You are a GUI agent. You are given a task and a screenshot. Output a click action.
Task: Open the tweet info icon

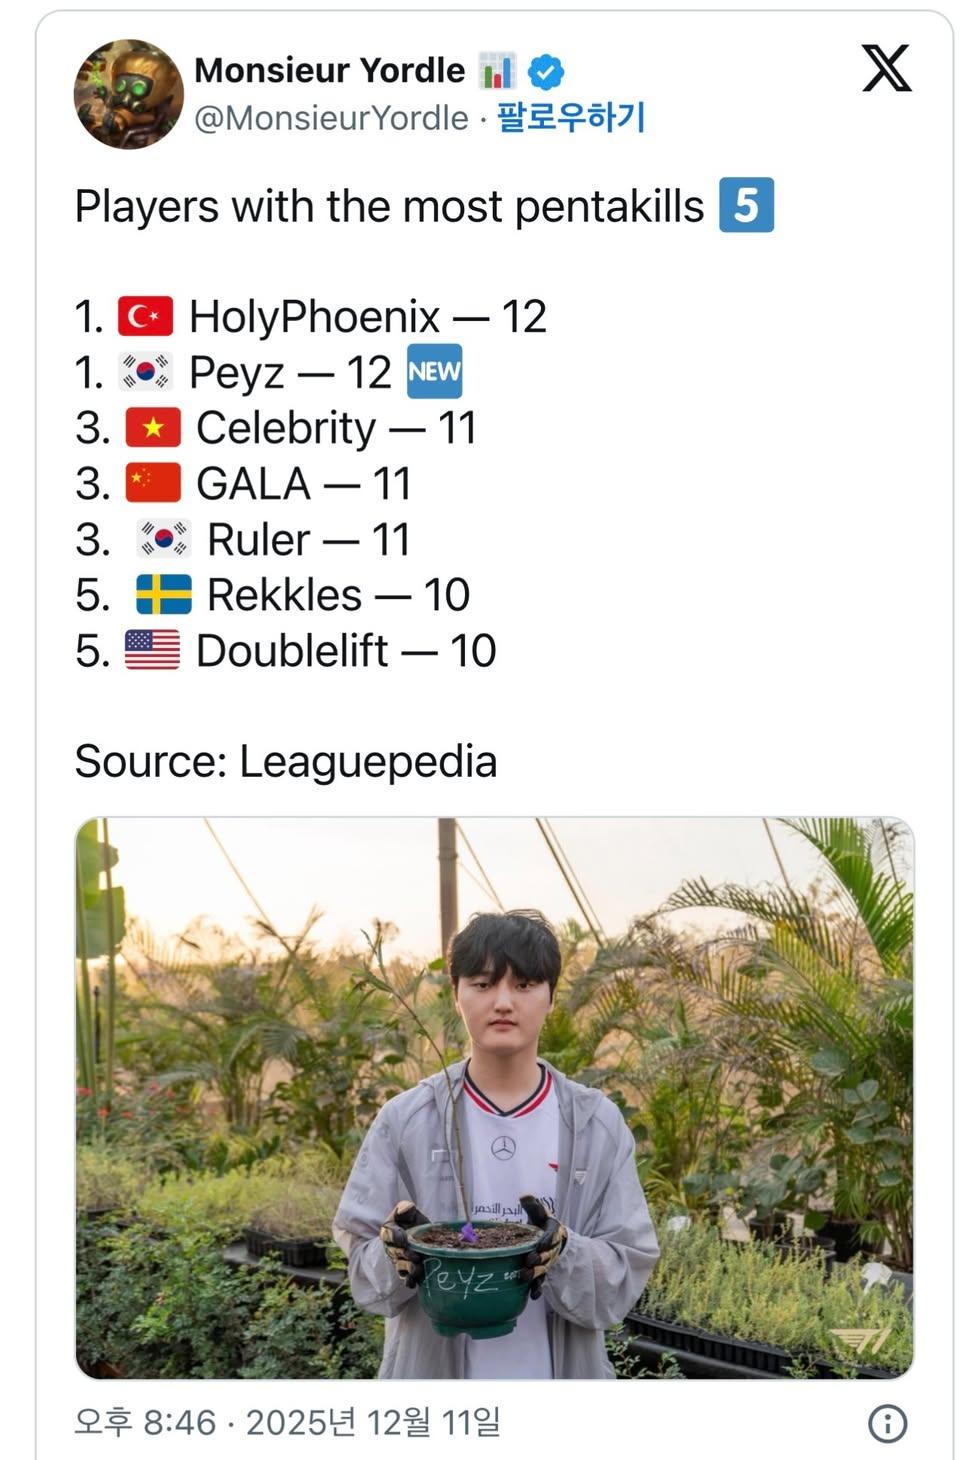coord(887,1422)
